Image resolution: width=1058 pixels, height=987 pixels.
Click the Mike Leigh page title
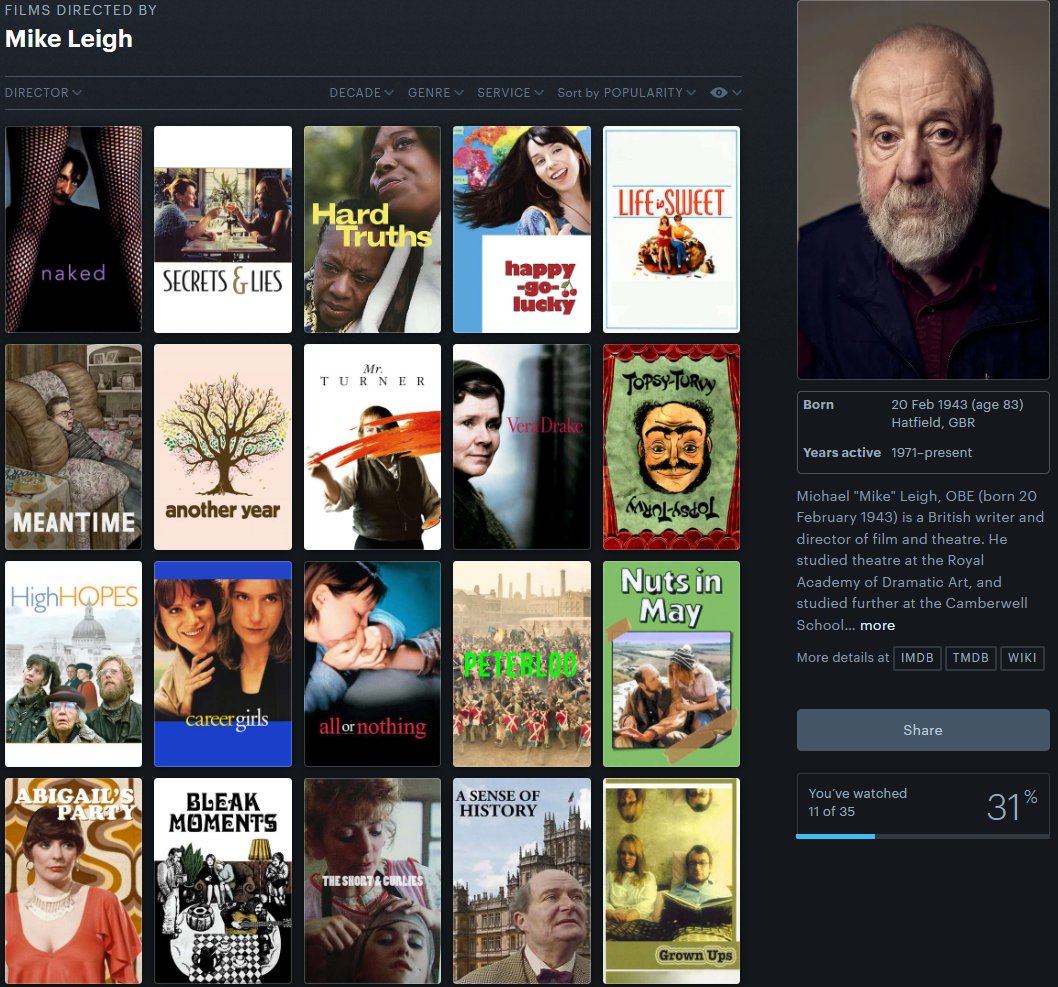coord(69,38)
